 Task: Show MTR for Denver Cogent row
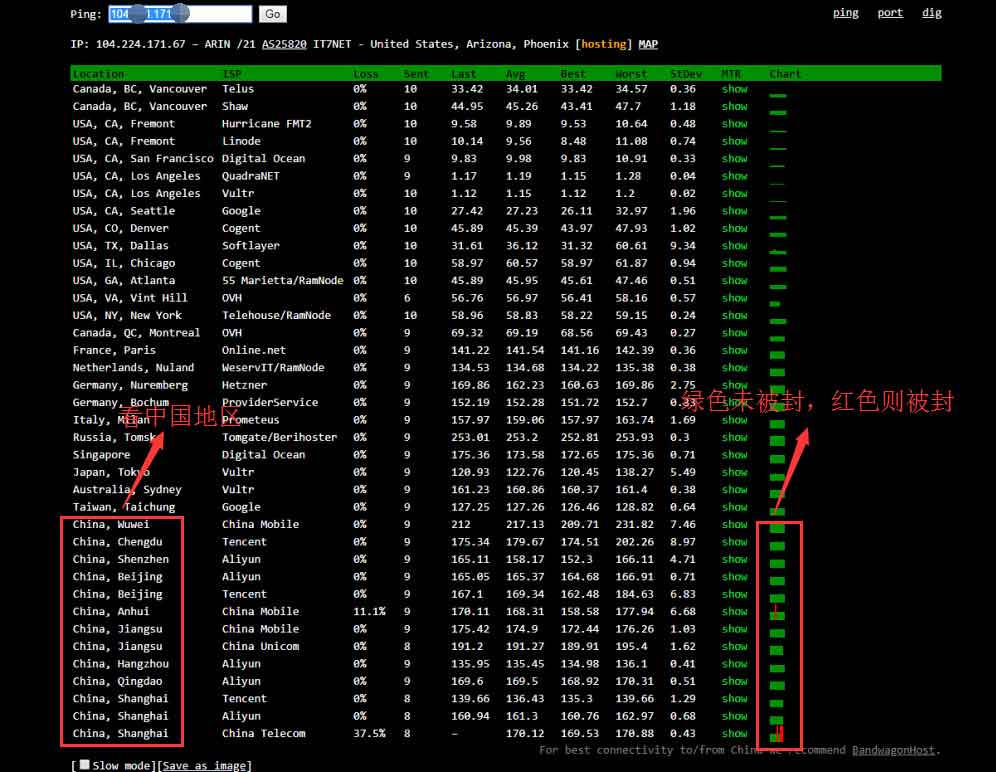[734, 228]
